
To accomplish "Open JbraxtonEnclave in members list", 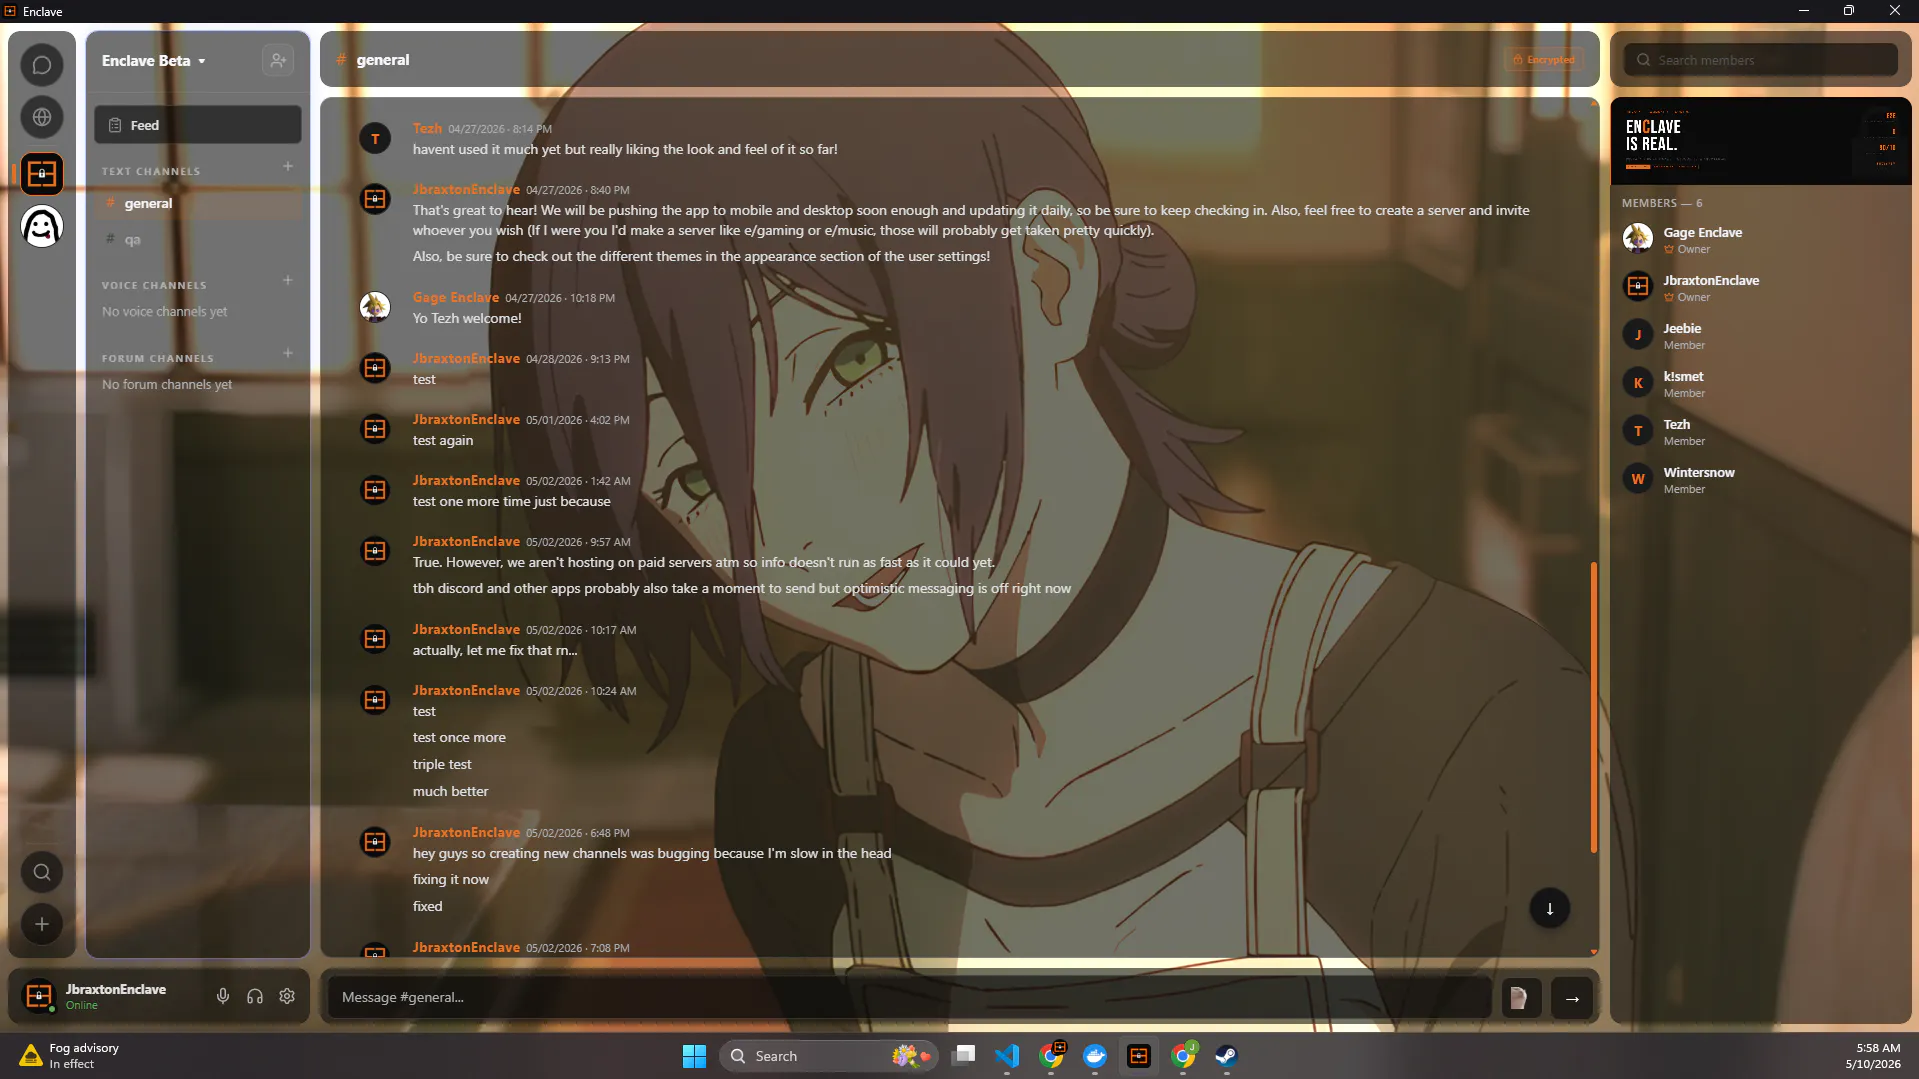I will (1761, 287).
